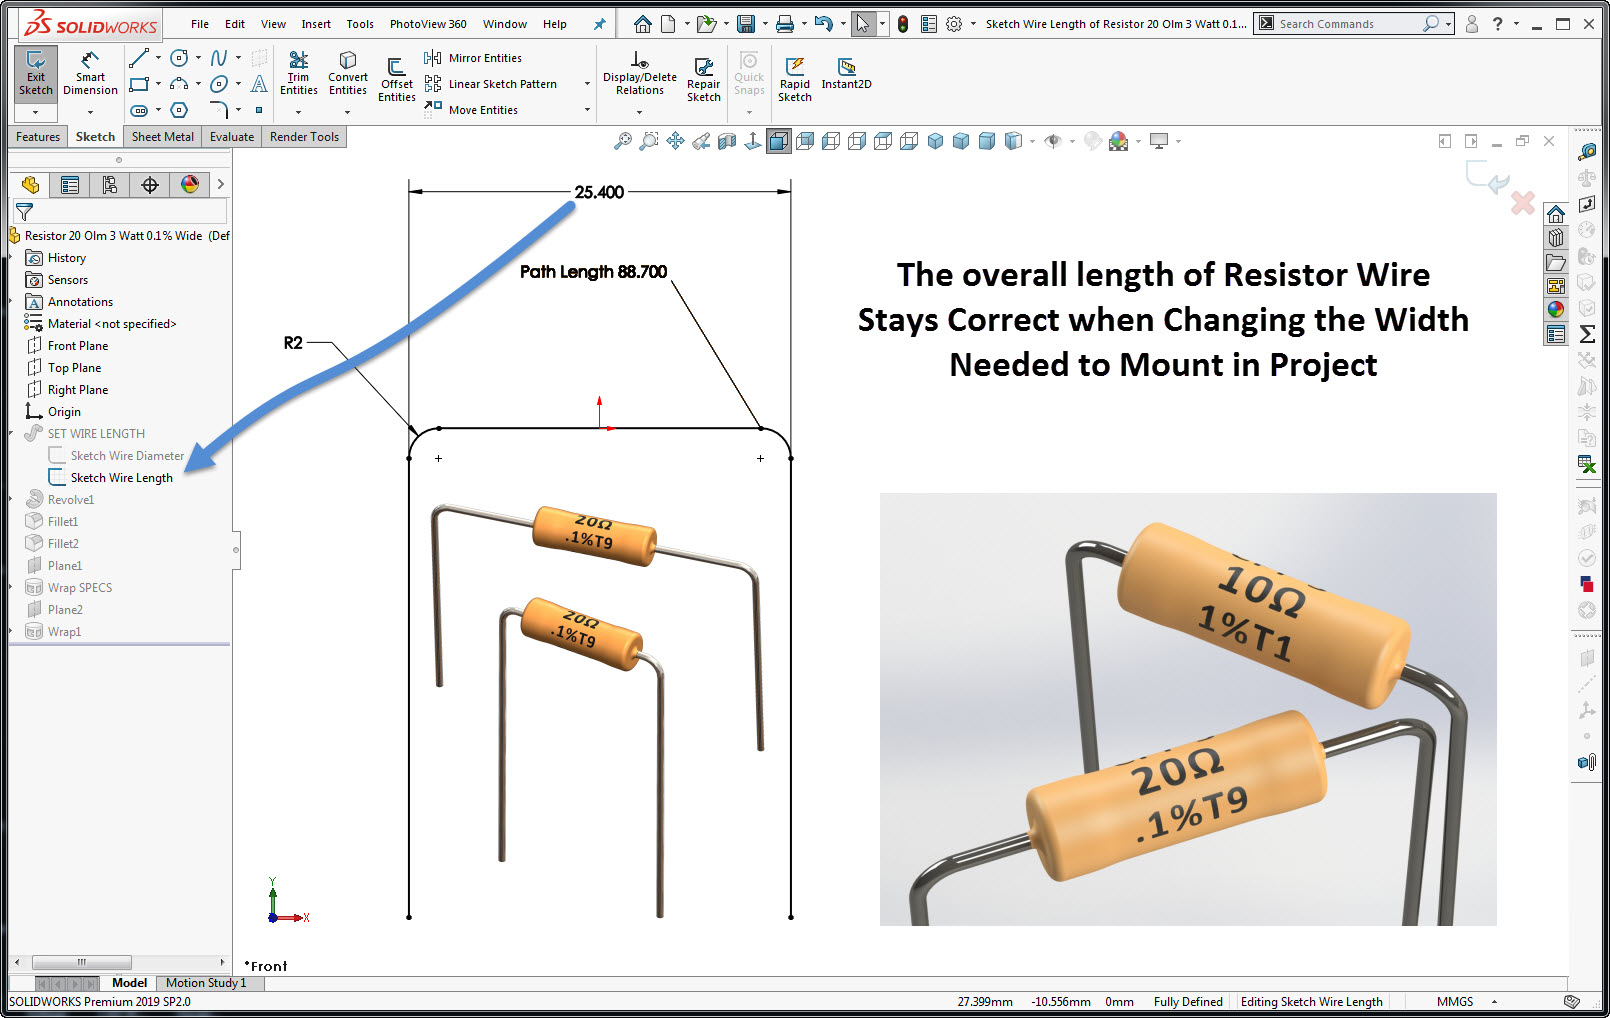Click the Move Entities command
Viewport: 1610px width, 1018px height.
click(472, 110)
